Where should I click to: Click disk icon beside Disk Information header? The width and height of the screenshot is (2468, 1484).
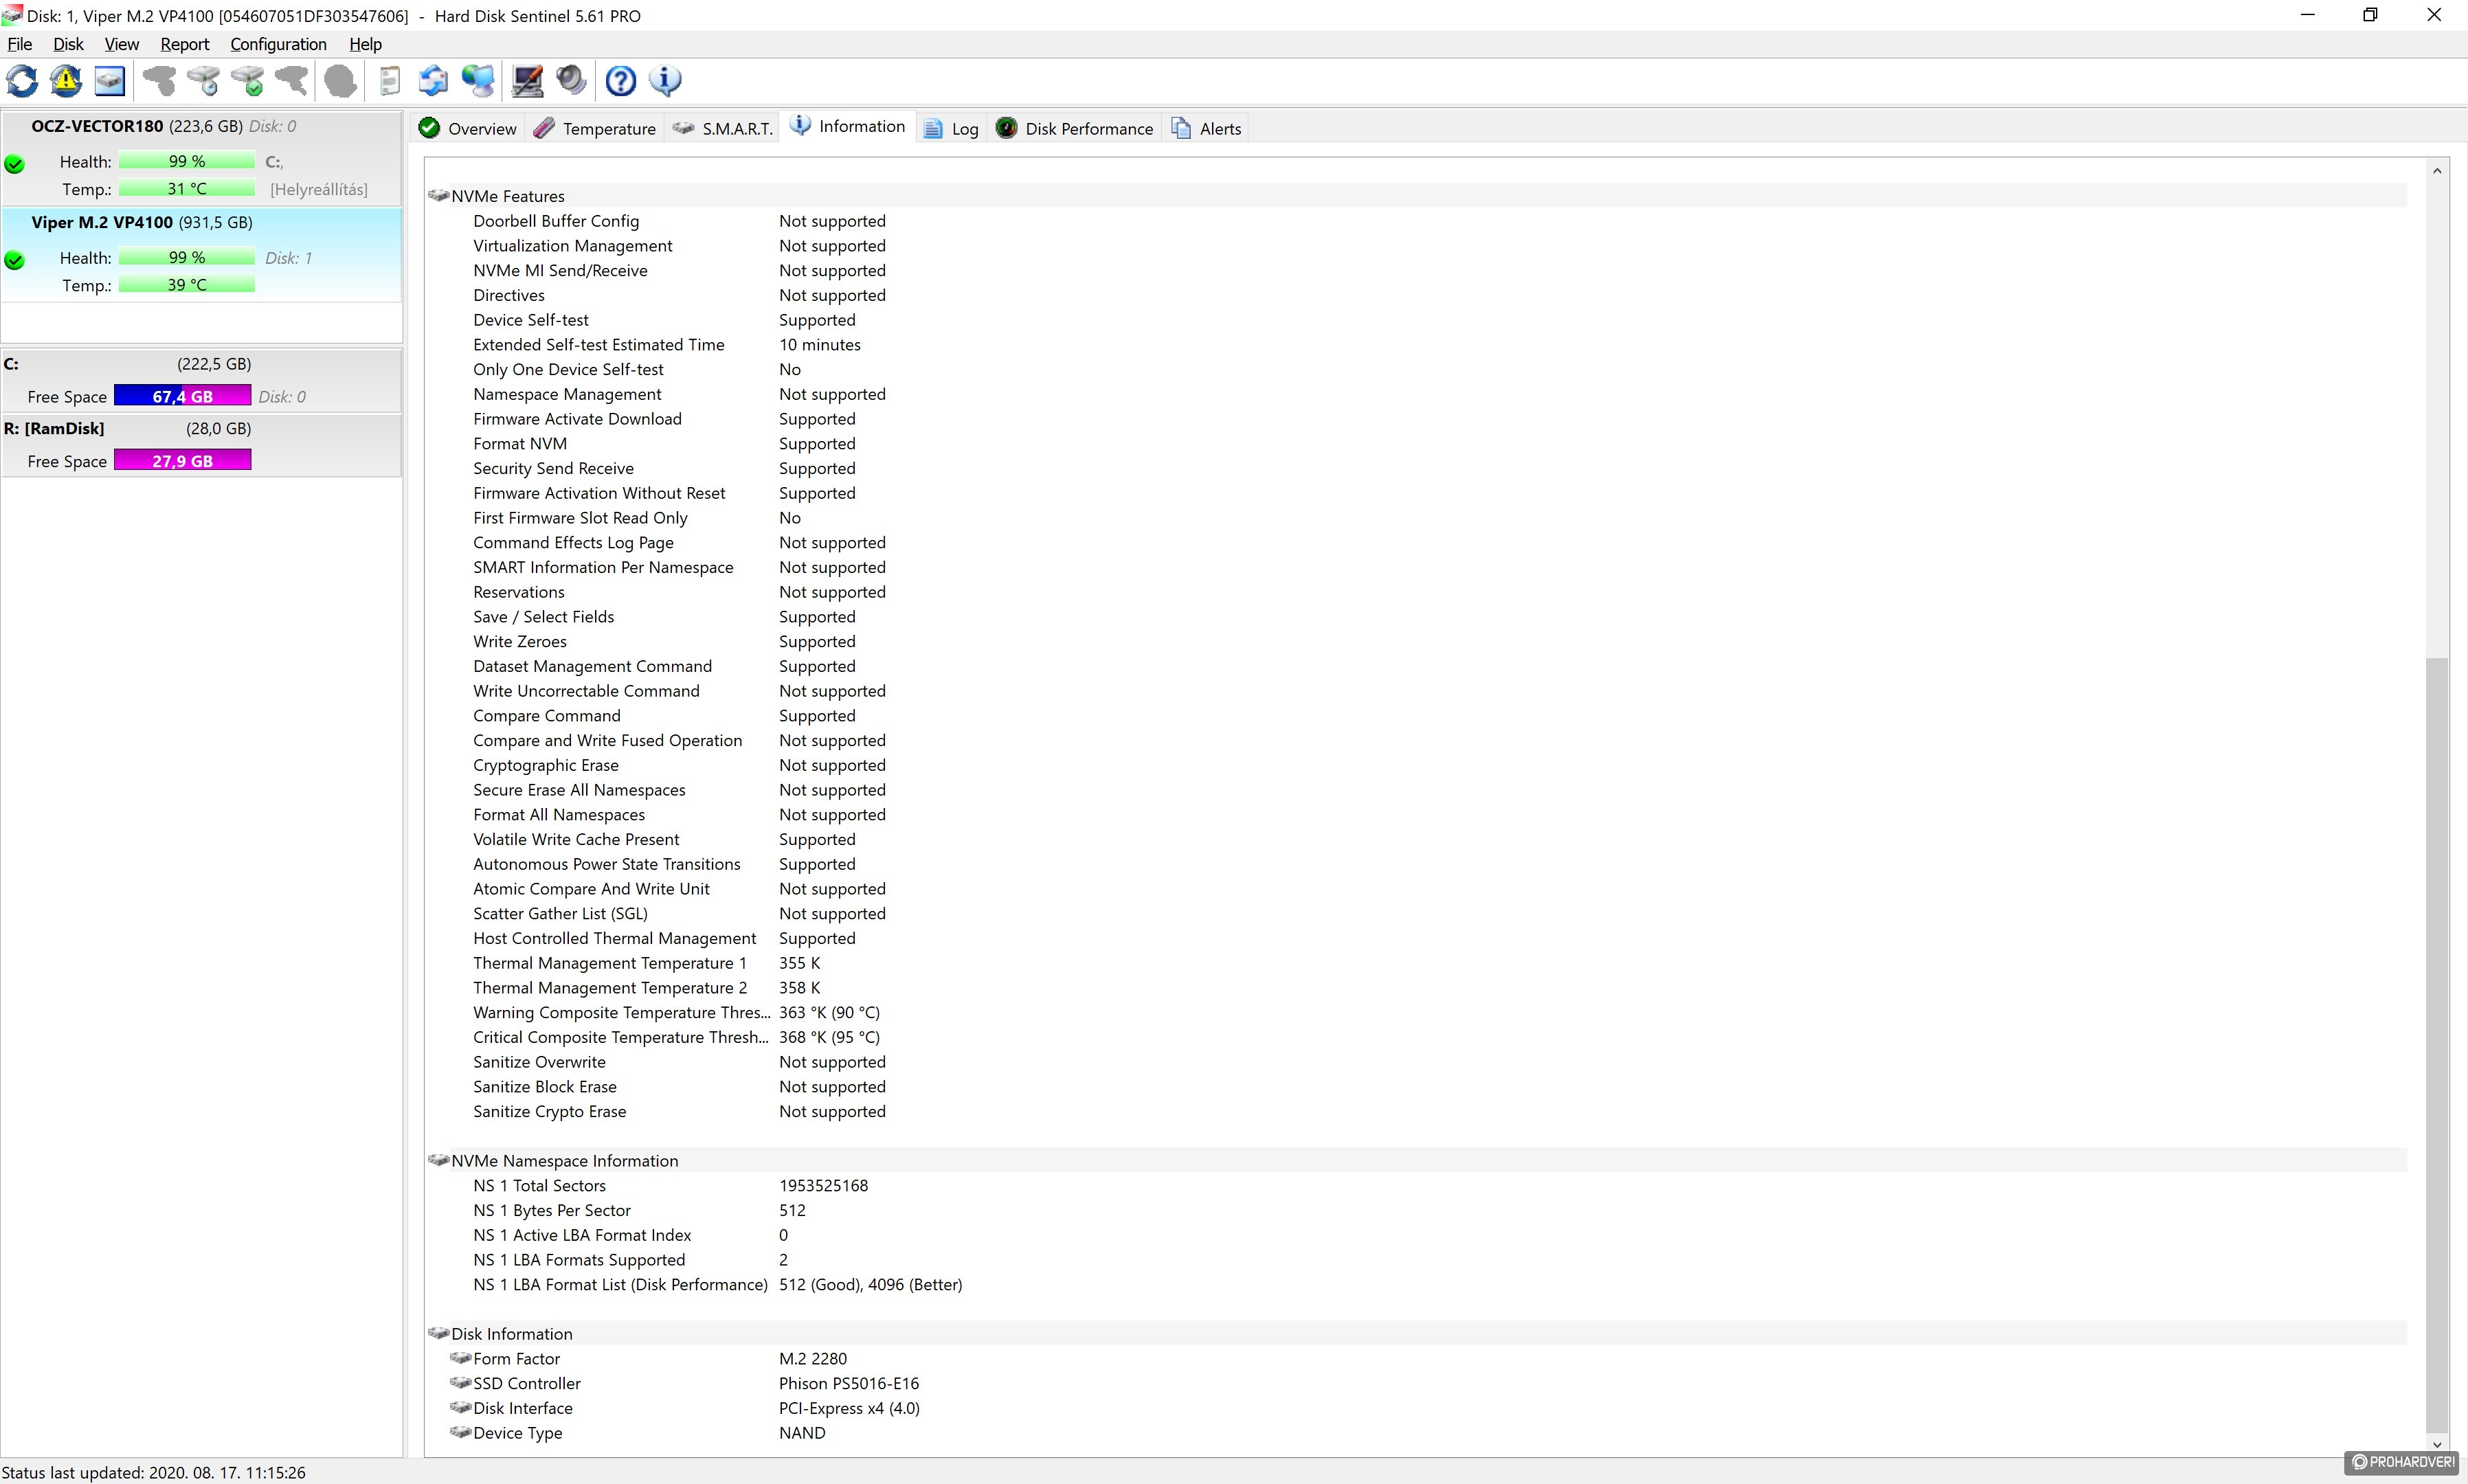click(438, 1333)
